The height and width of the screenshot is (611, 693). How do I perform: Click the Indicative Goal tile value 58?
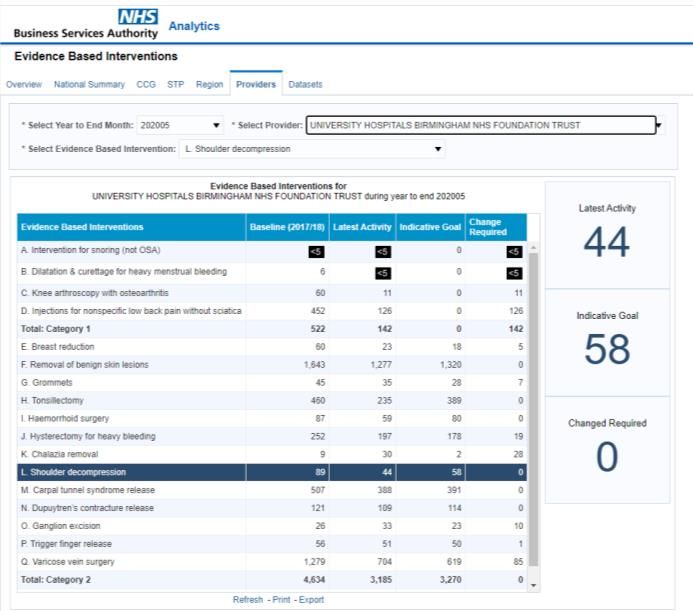point(607,349)
